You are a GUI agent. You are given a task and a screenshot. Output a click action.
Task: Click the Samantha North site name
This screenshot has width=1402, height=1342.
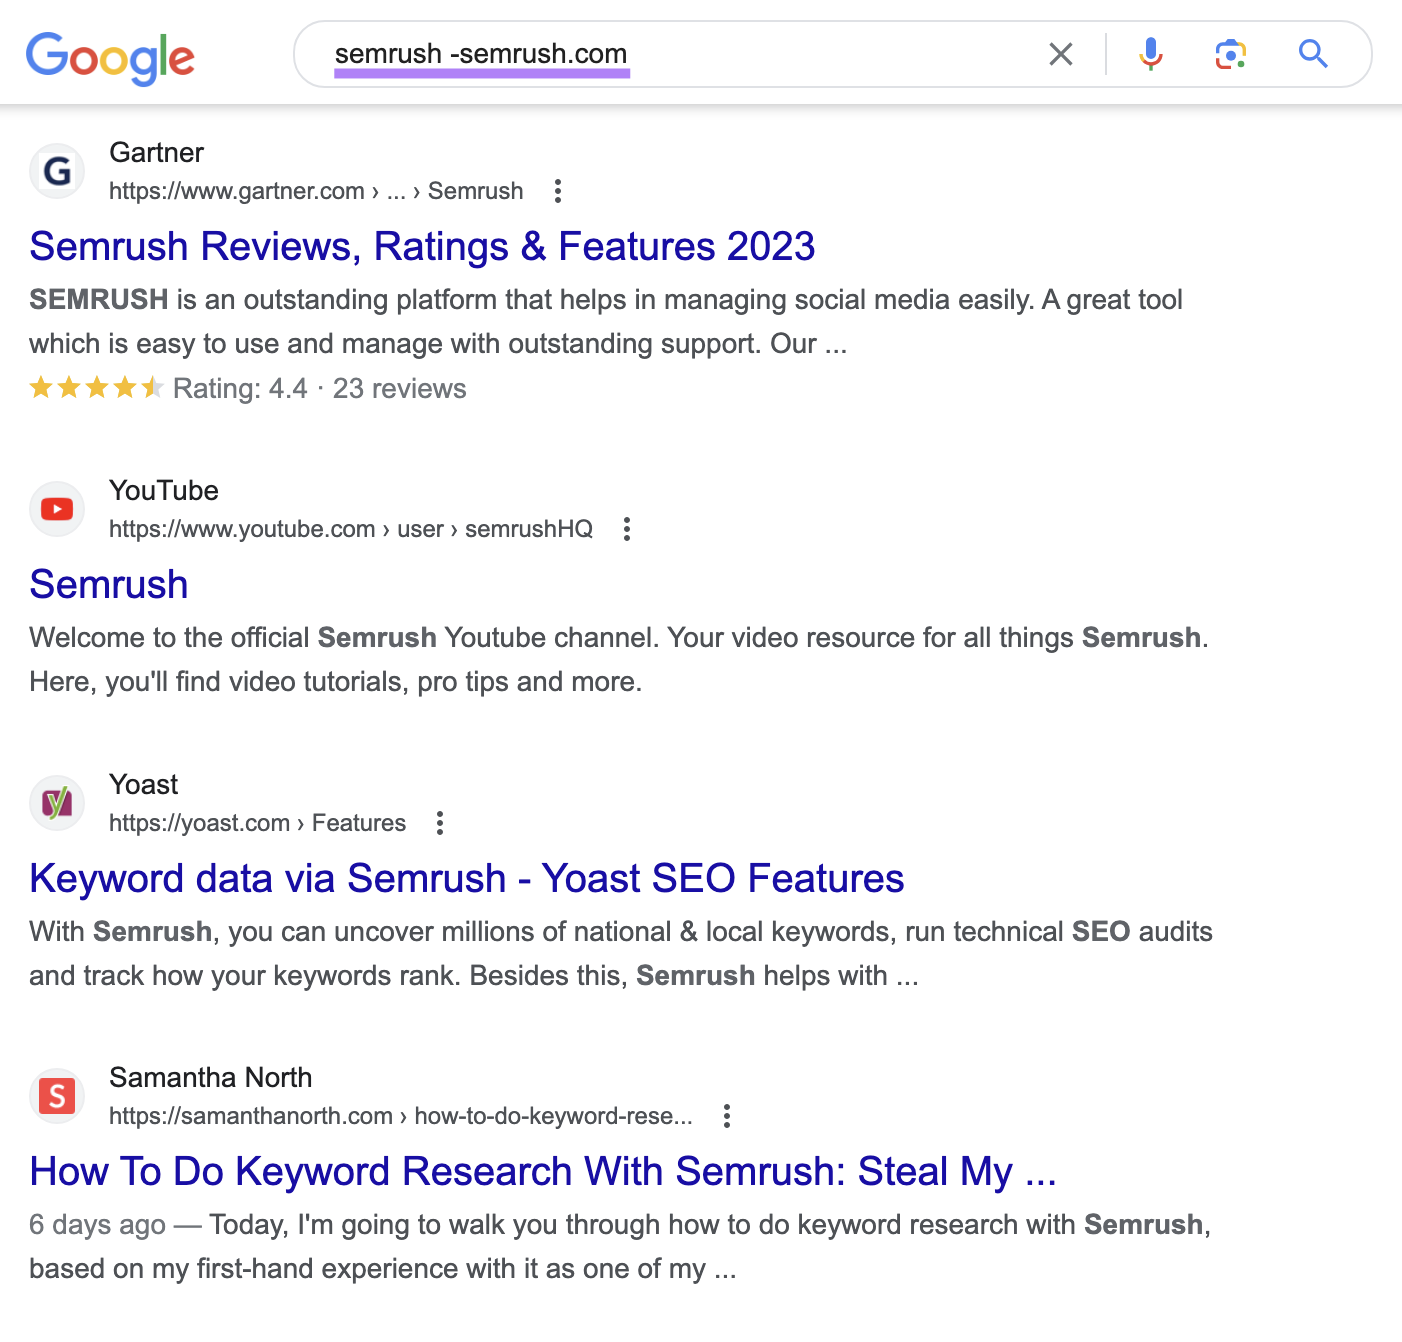click(211, 1077)
